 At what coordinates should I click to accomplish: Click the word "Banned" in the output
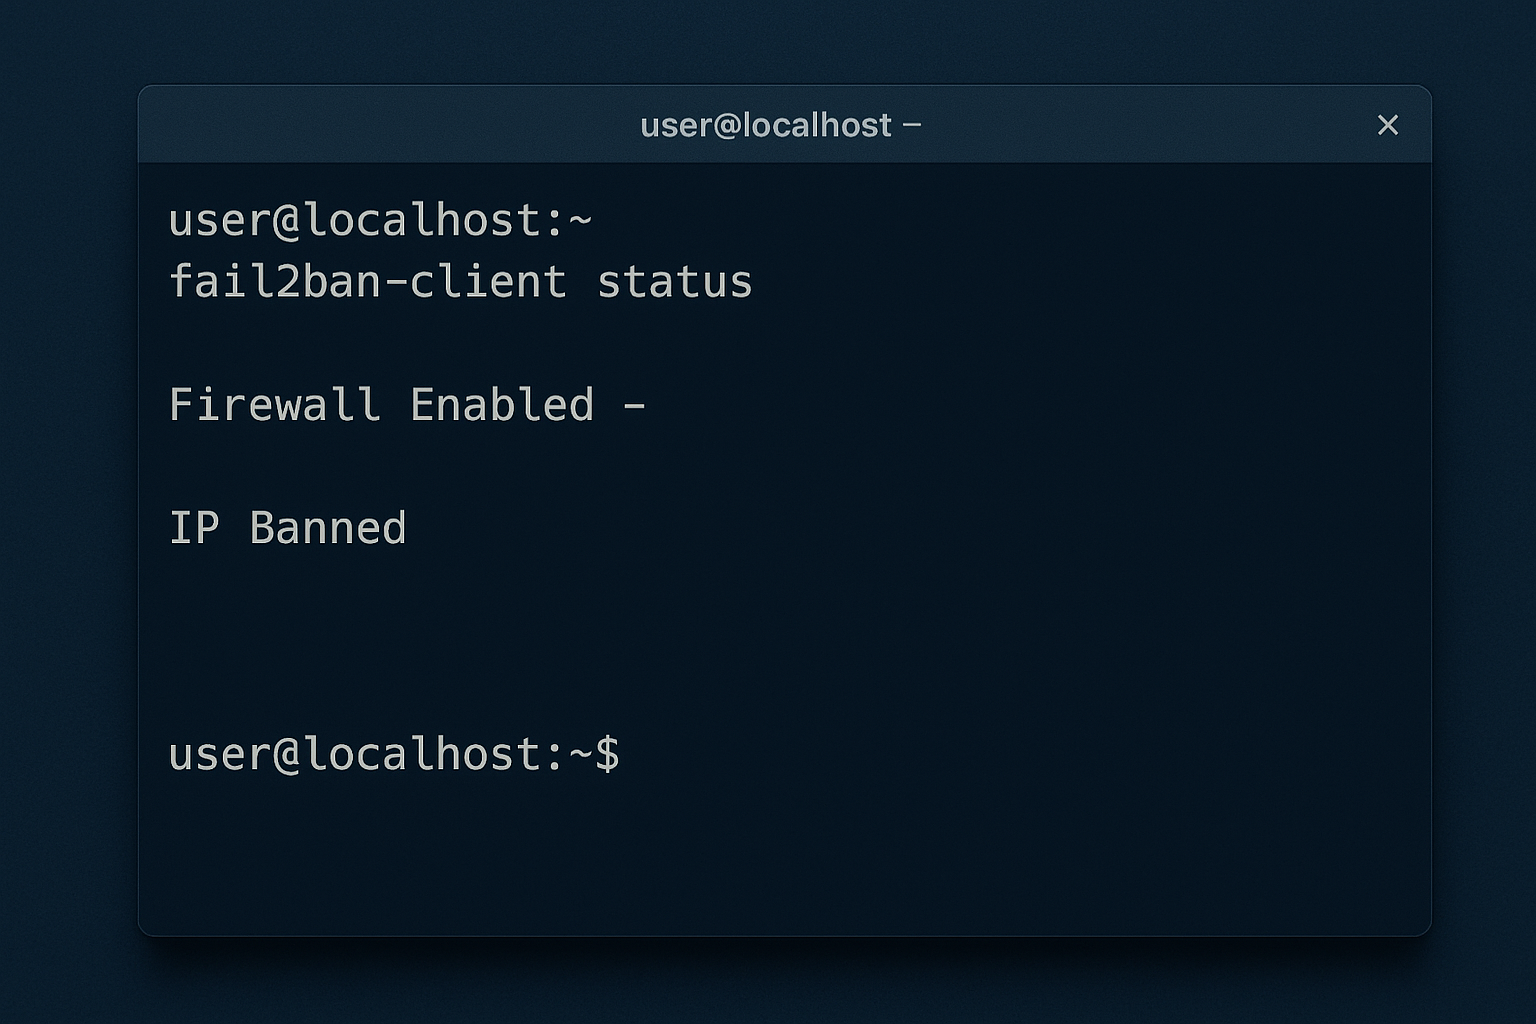328,528
